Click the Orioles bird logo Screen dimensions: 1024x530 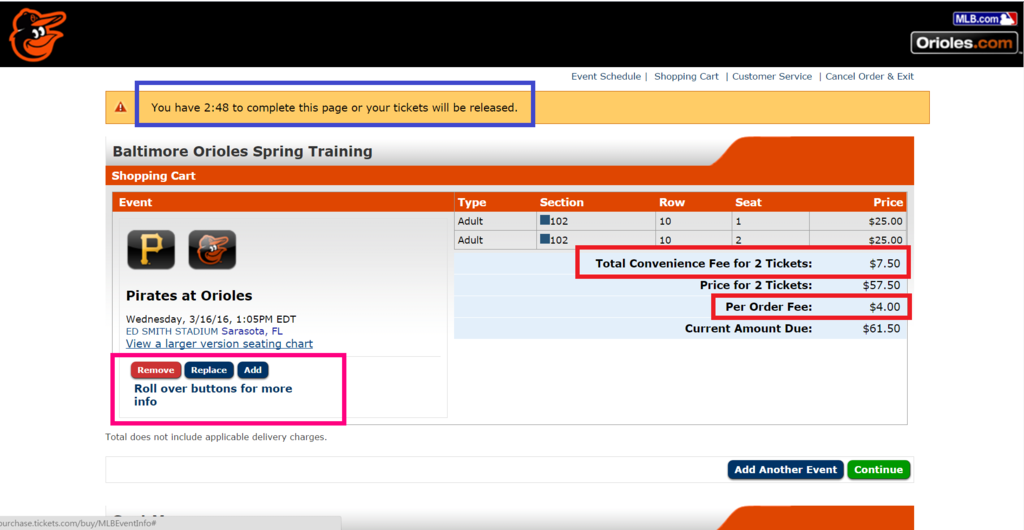[x=38, y=34]
